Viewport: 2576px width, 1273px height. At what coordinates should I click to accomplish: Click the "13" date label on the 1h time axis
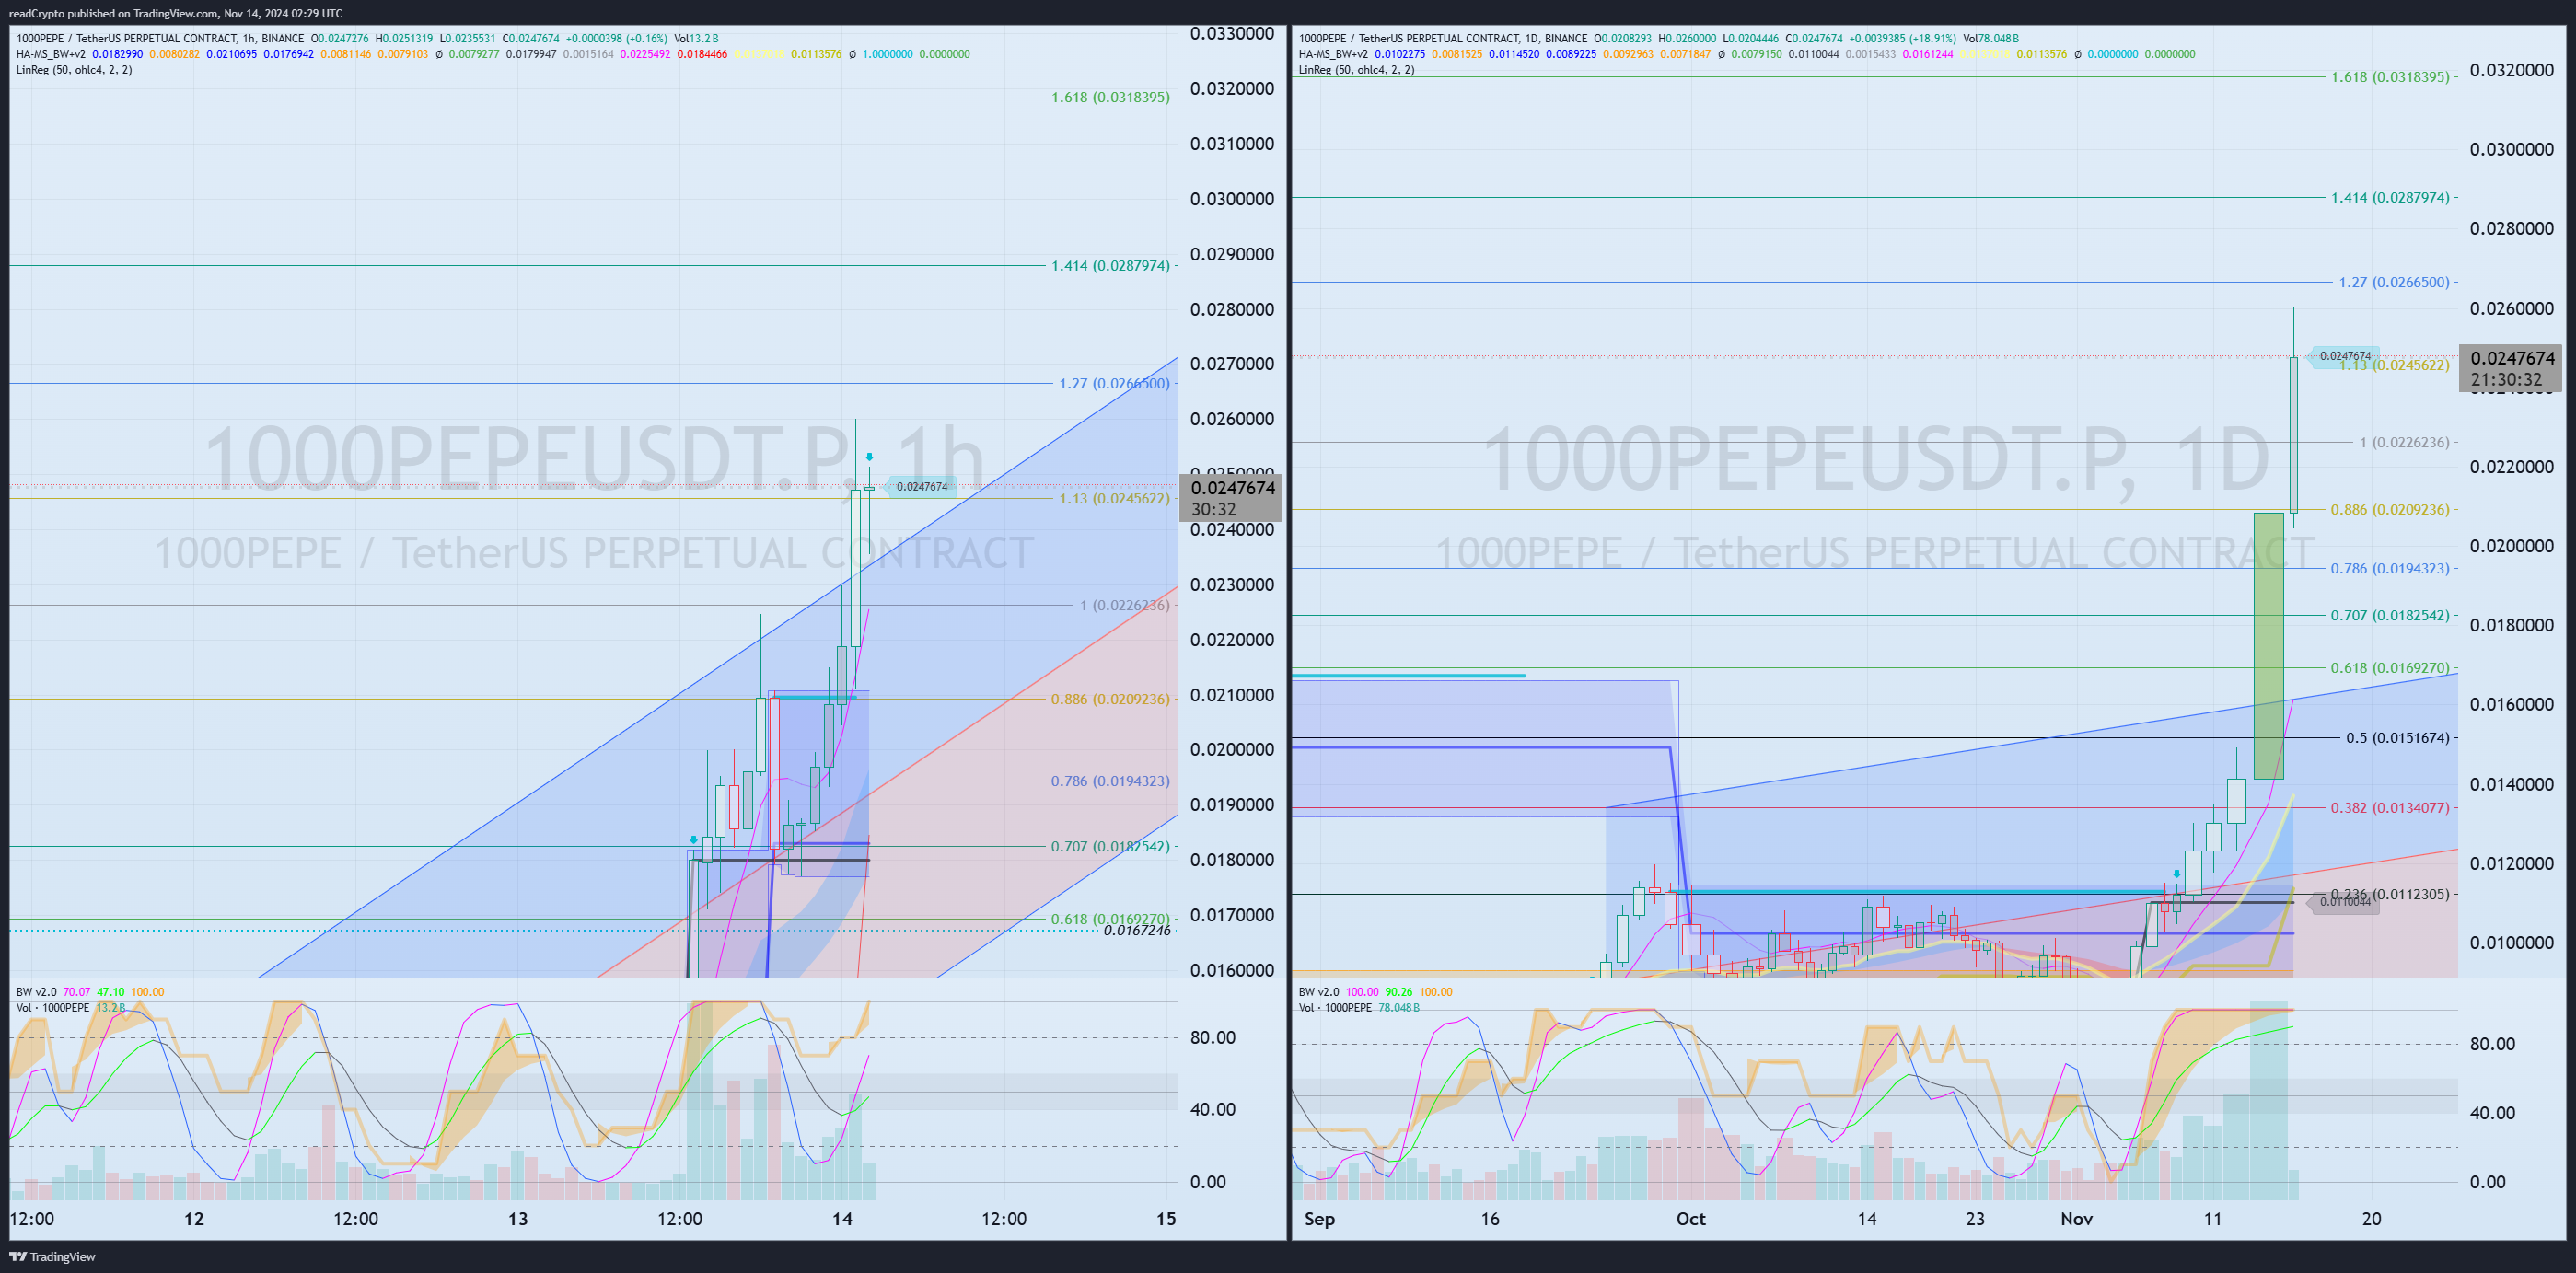518,1218
